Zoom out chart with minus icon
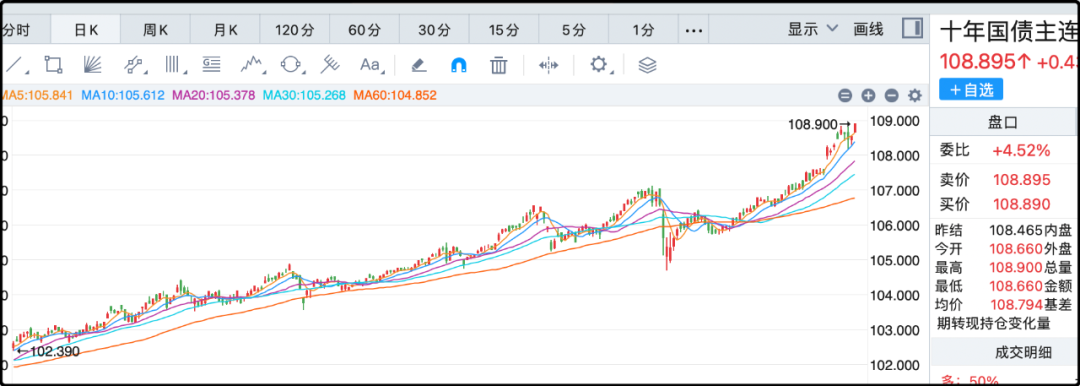 point(891,96)
